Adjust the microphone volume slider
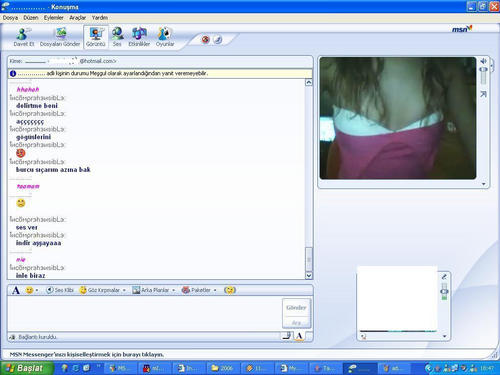500x375 pixels. [x=444, y=291]
